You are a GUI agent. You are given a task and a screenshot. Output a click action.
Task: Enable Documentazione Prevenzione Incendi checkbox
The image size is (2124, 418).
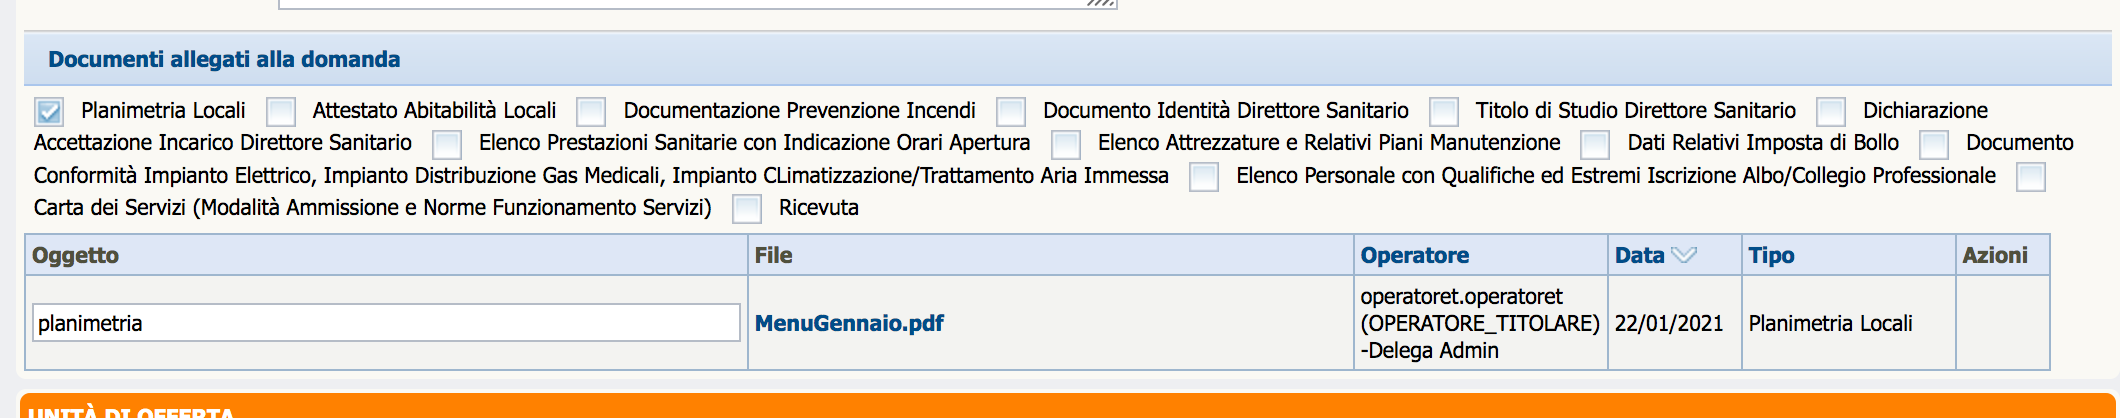click(591, 112)
